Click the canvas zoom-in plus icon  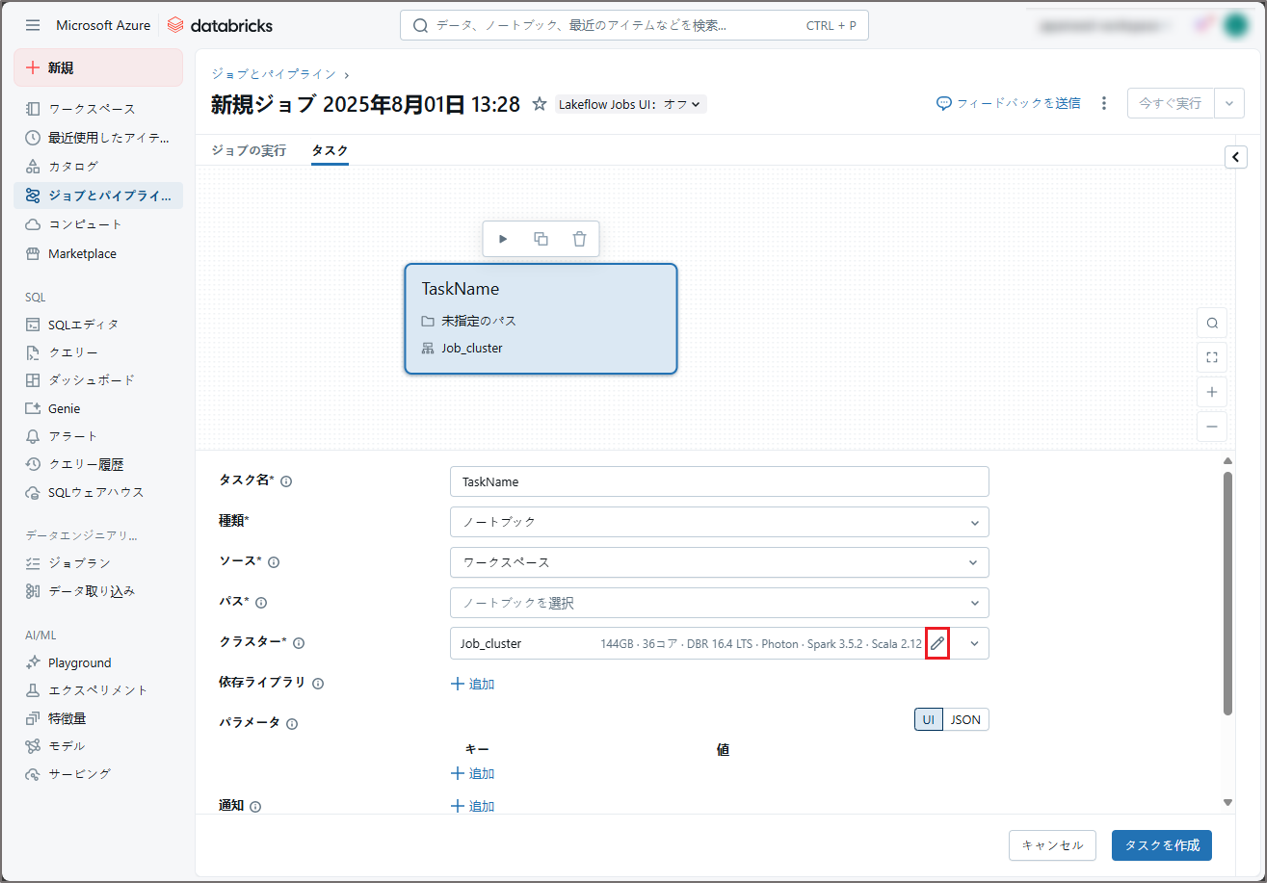coord(1211,392)
